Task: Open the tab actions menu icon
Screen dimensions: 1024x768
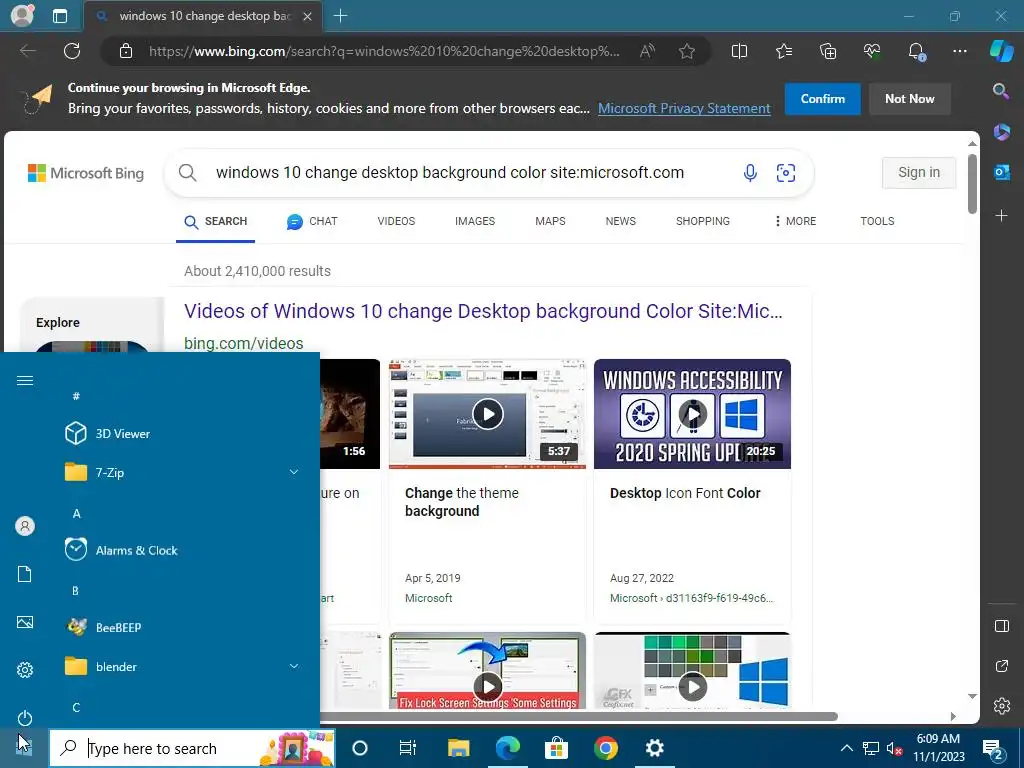Action: click(59, 16)
